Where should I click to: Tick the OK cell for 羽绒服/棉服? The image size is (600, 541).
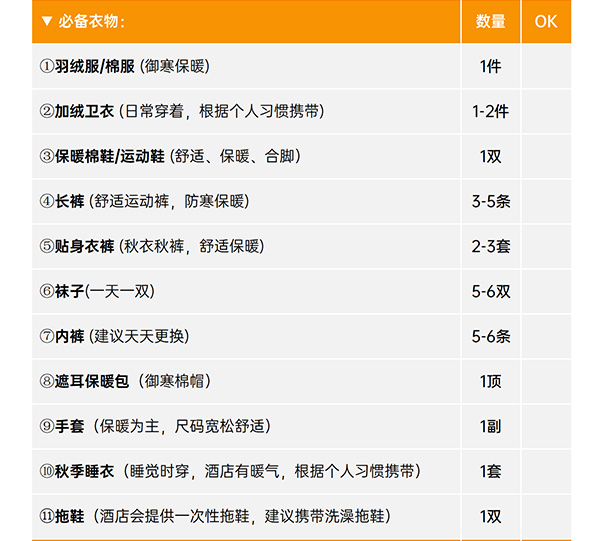[546, 67]
